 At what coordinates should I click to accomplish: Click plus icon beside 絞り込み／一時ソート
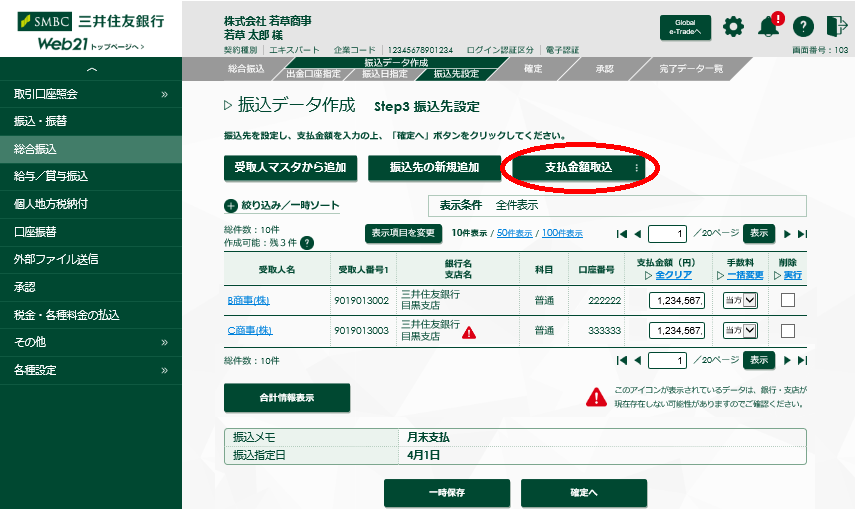[x=231, y=206]
